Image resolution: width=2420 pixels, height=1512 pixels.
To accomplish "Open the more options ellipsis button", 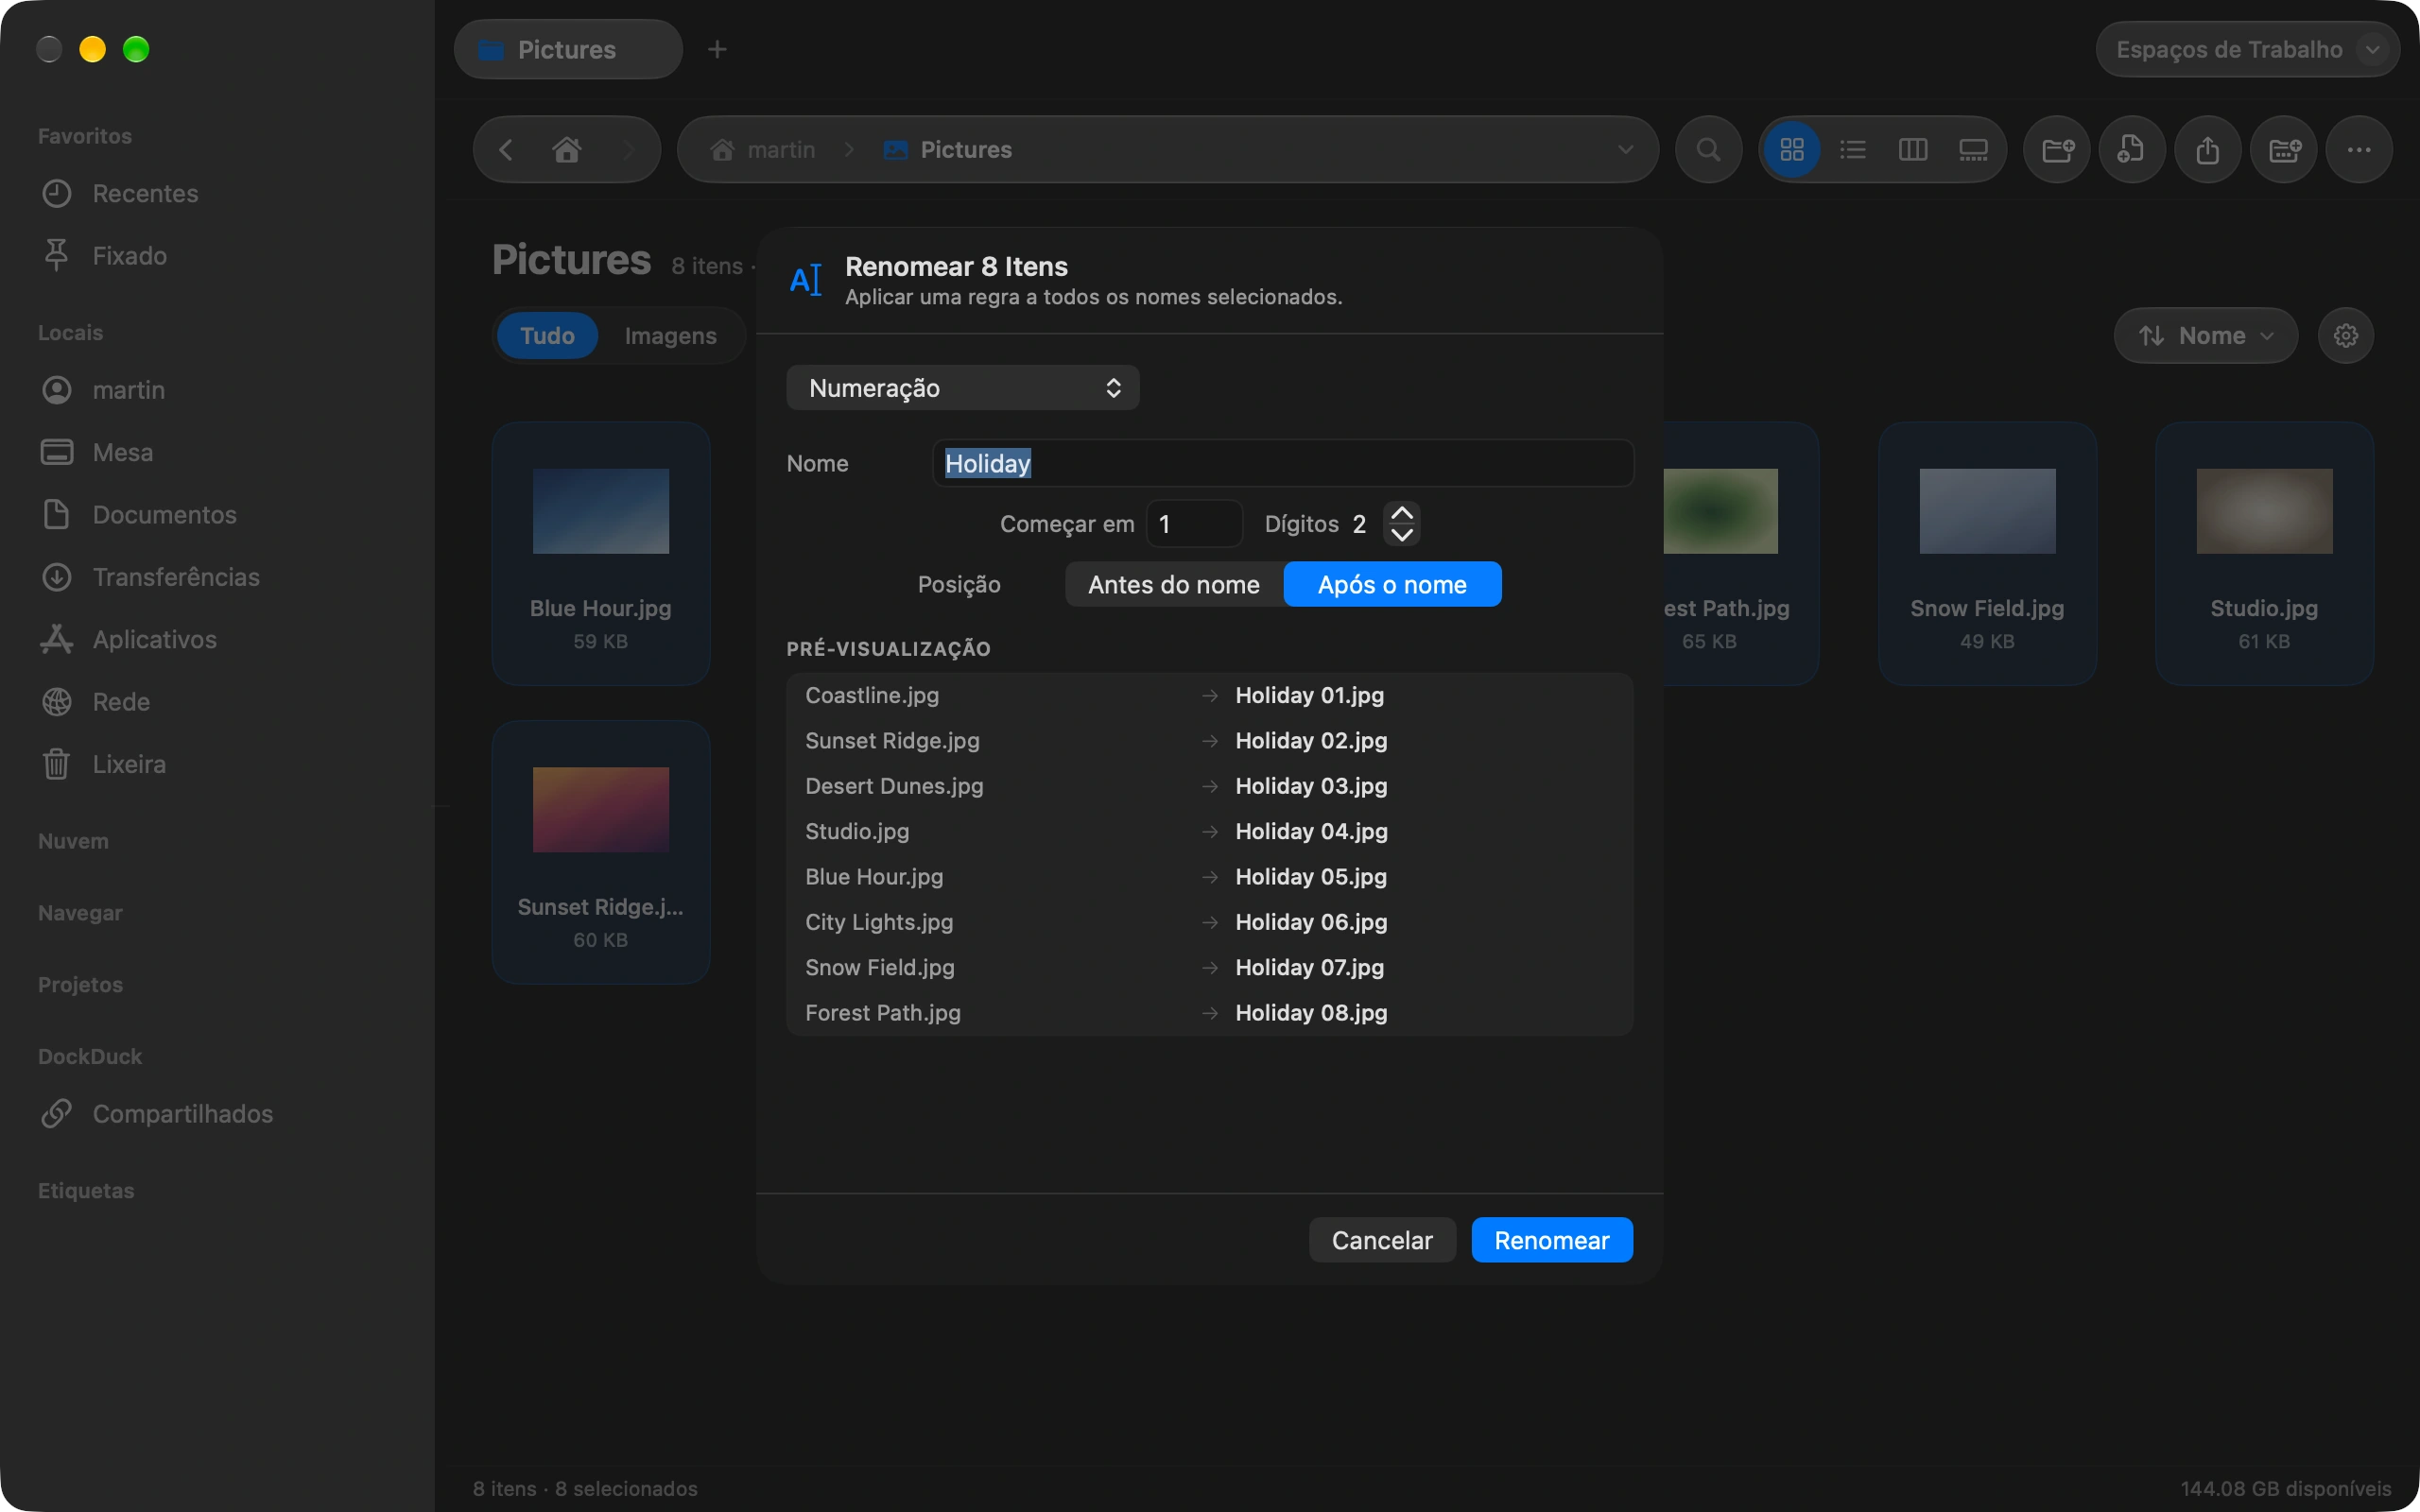I will tap(2359, 150).
